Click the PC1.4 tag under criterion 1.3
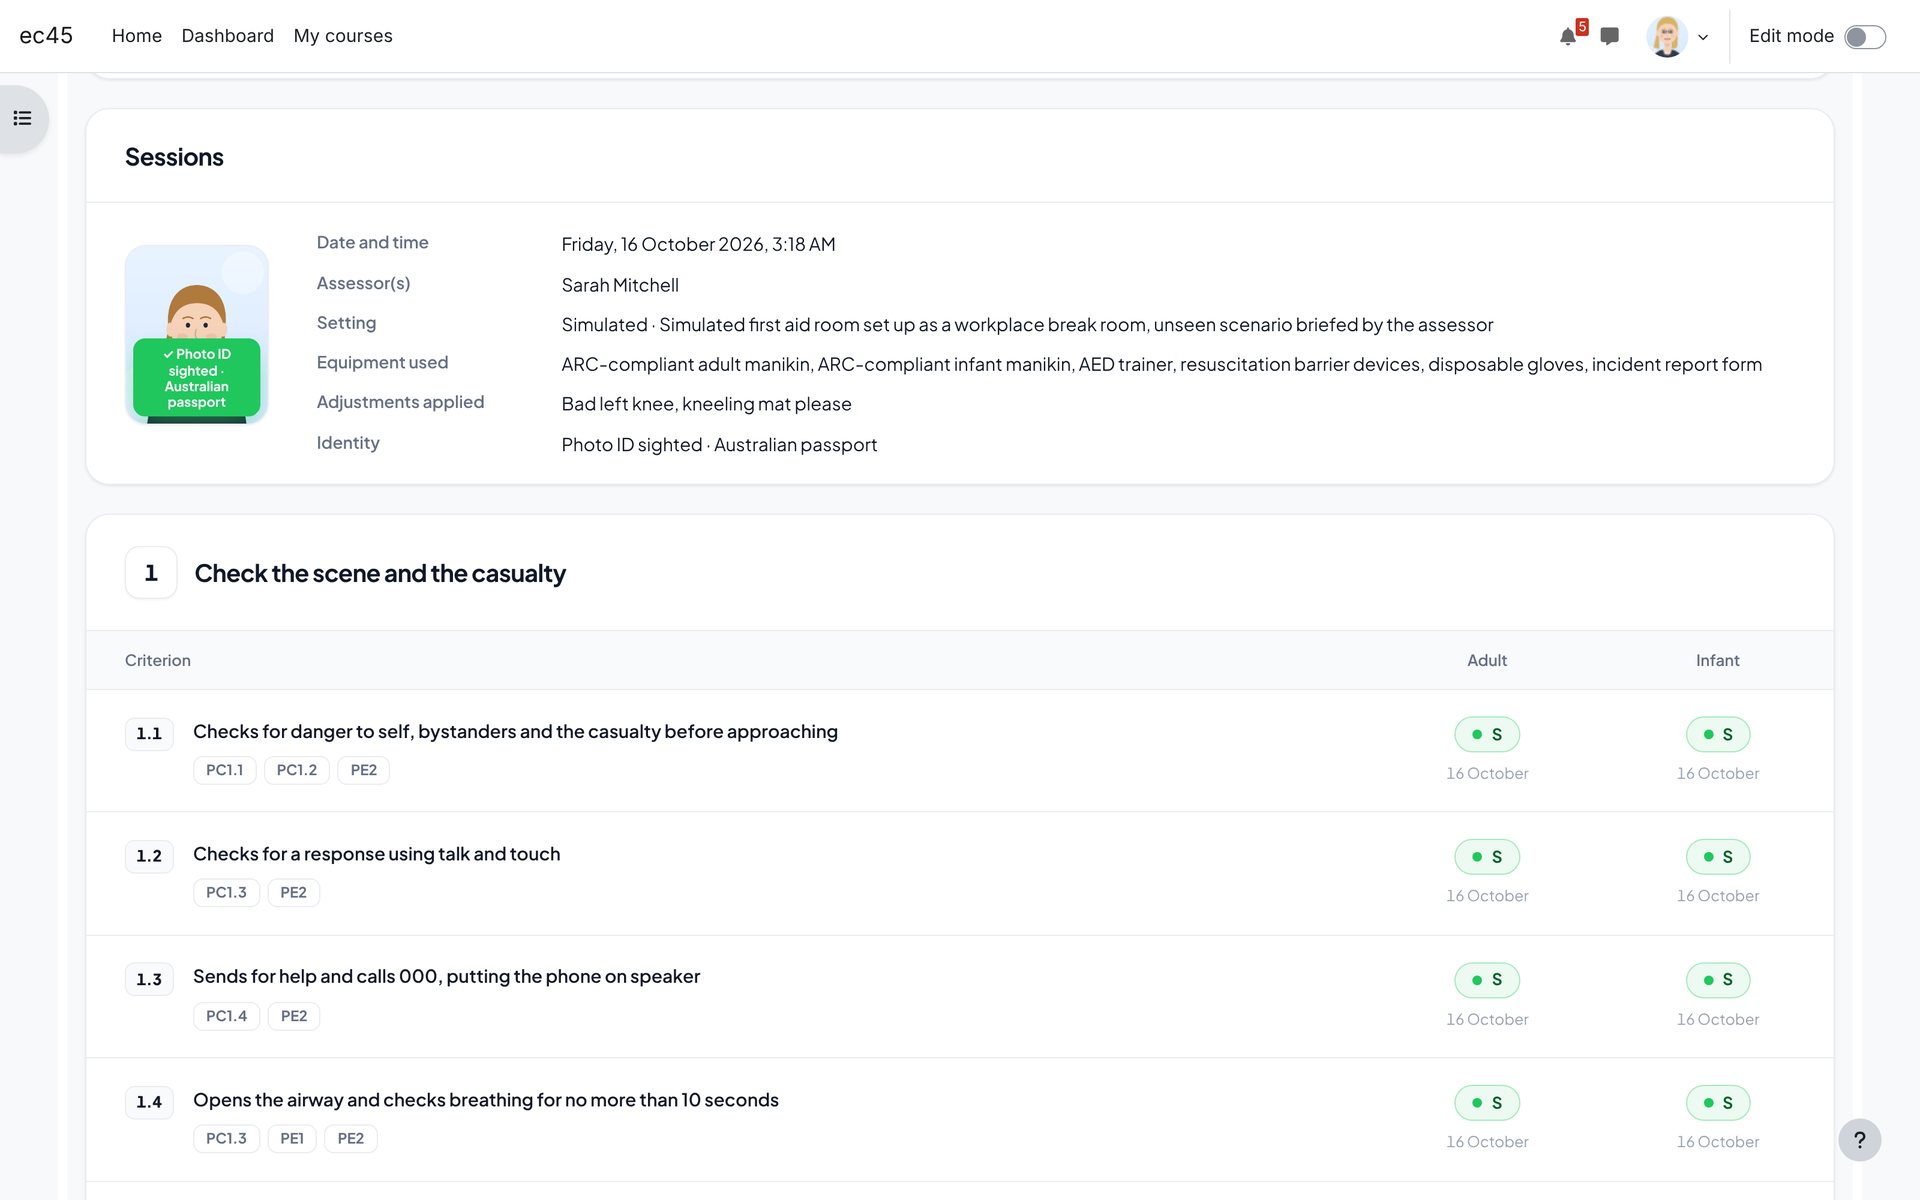 [x=227, y=1016]
